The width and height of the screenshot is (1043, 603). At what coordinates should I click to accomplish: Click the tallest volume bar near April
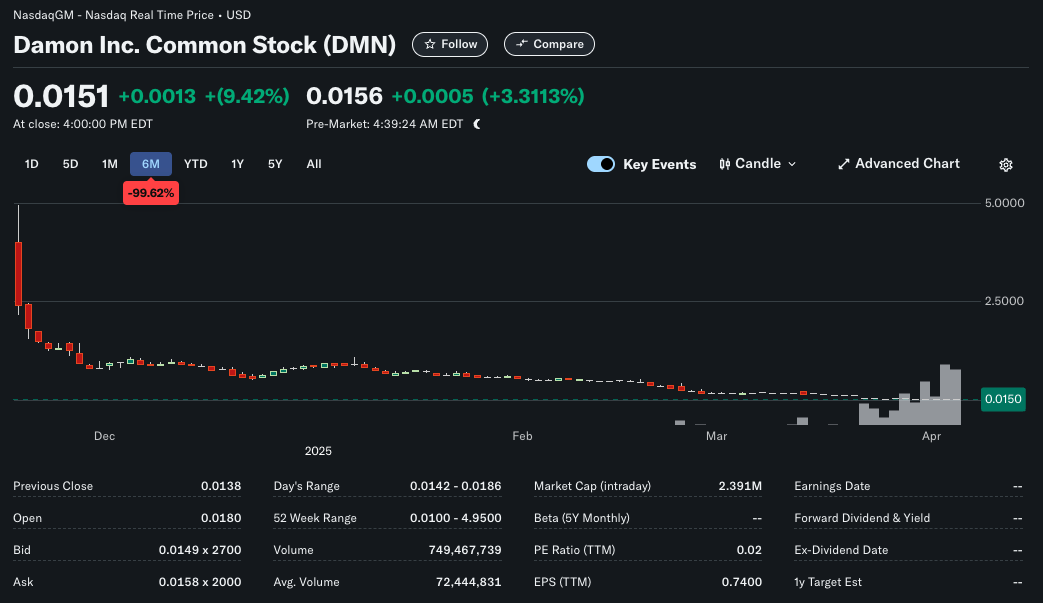(945, 395)
